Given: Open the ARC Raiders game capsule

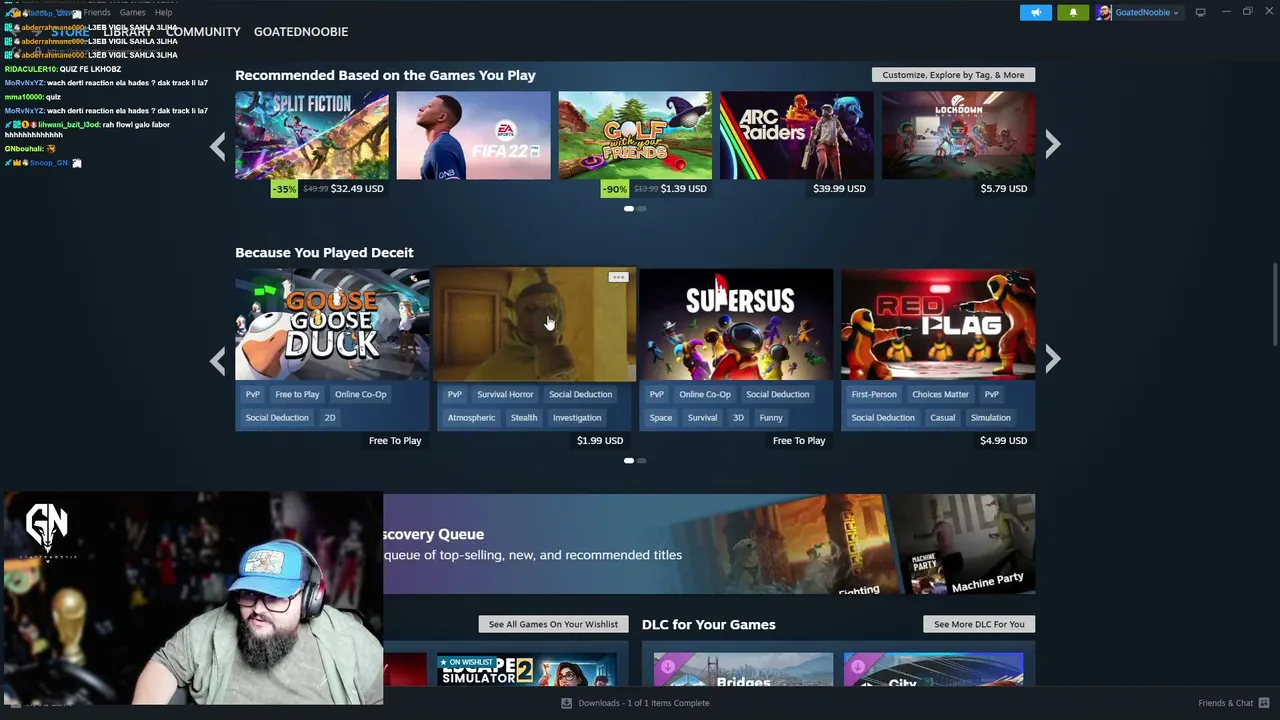Looking at the screenshot, I should (796, 135).
